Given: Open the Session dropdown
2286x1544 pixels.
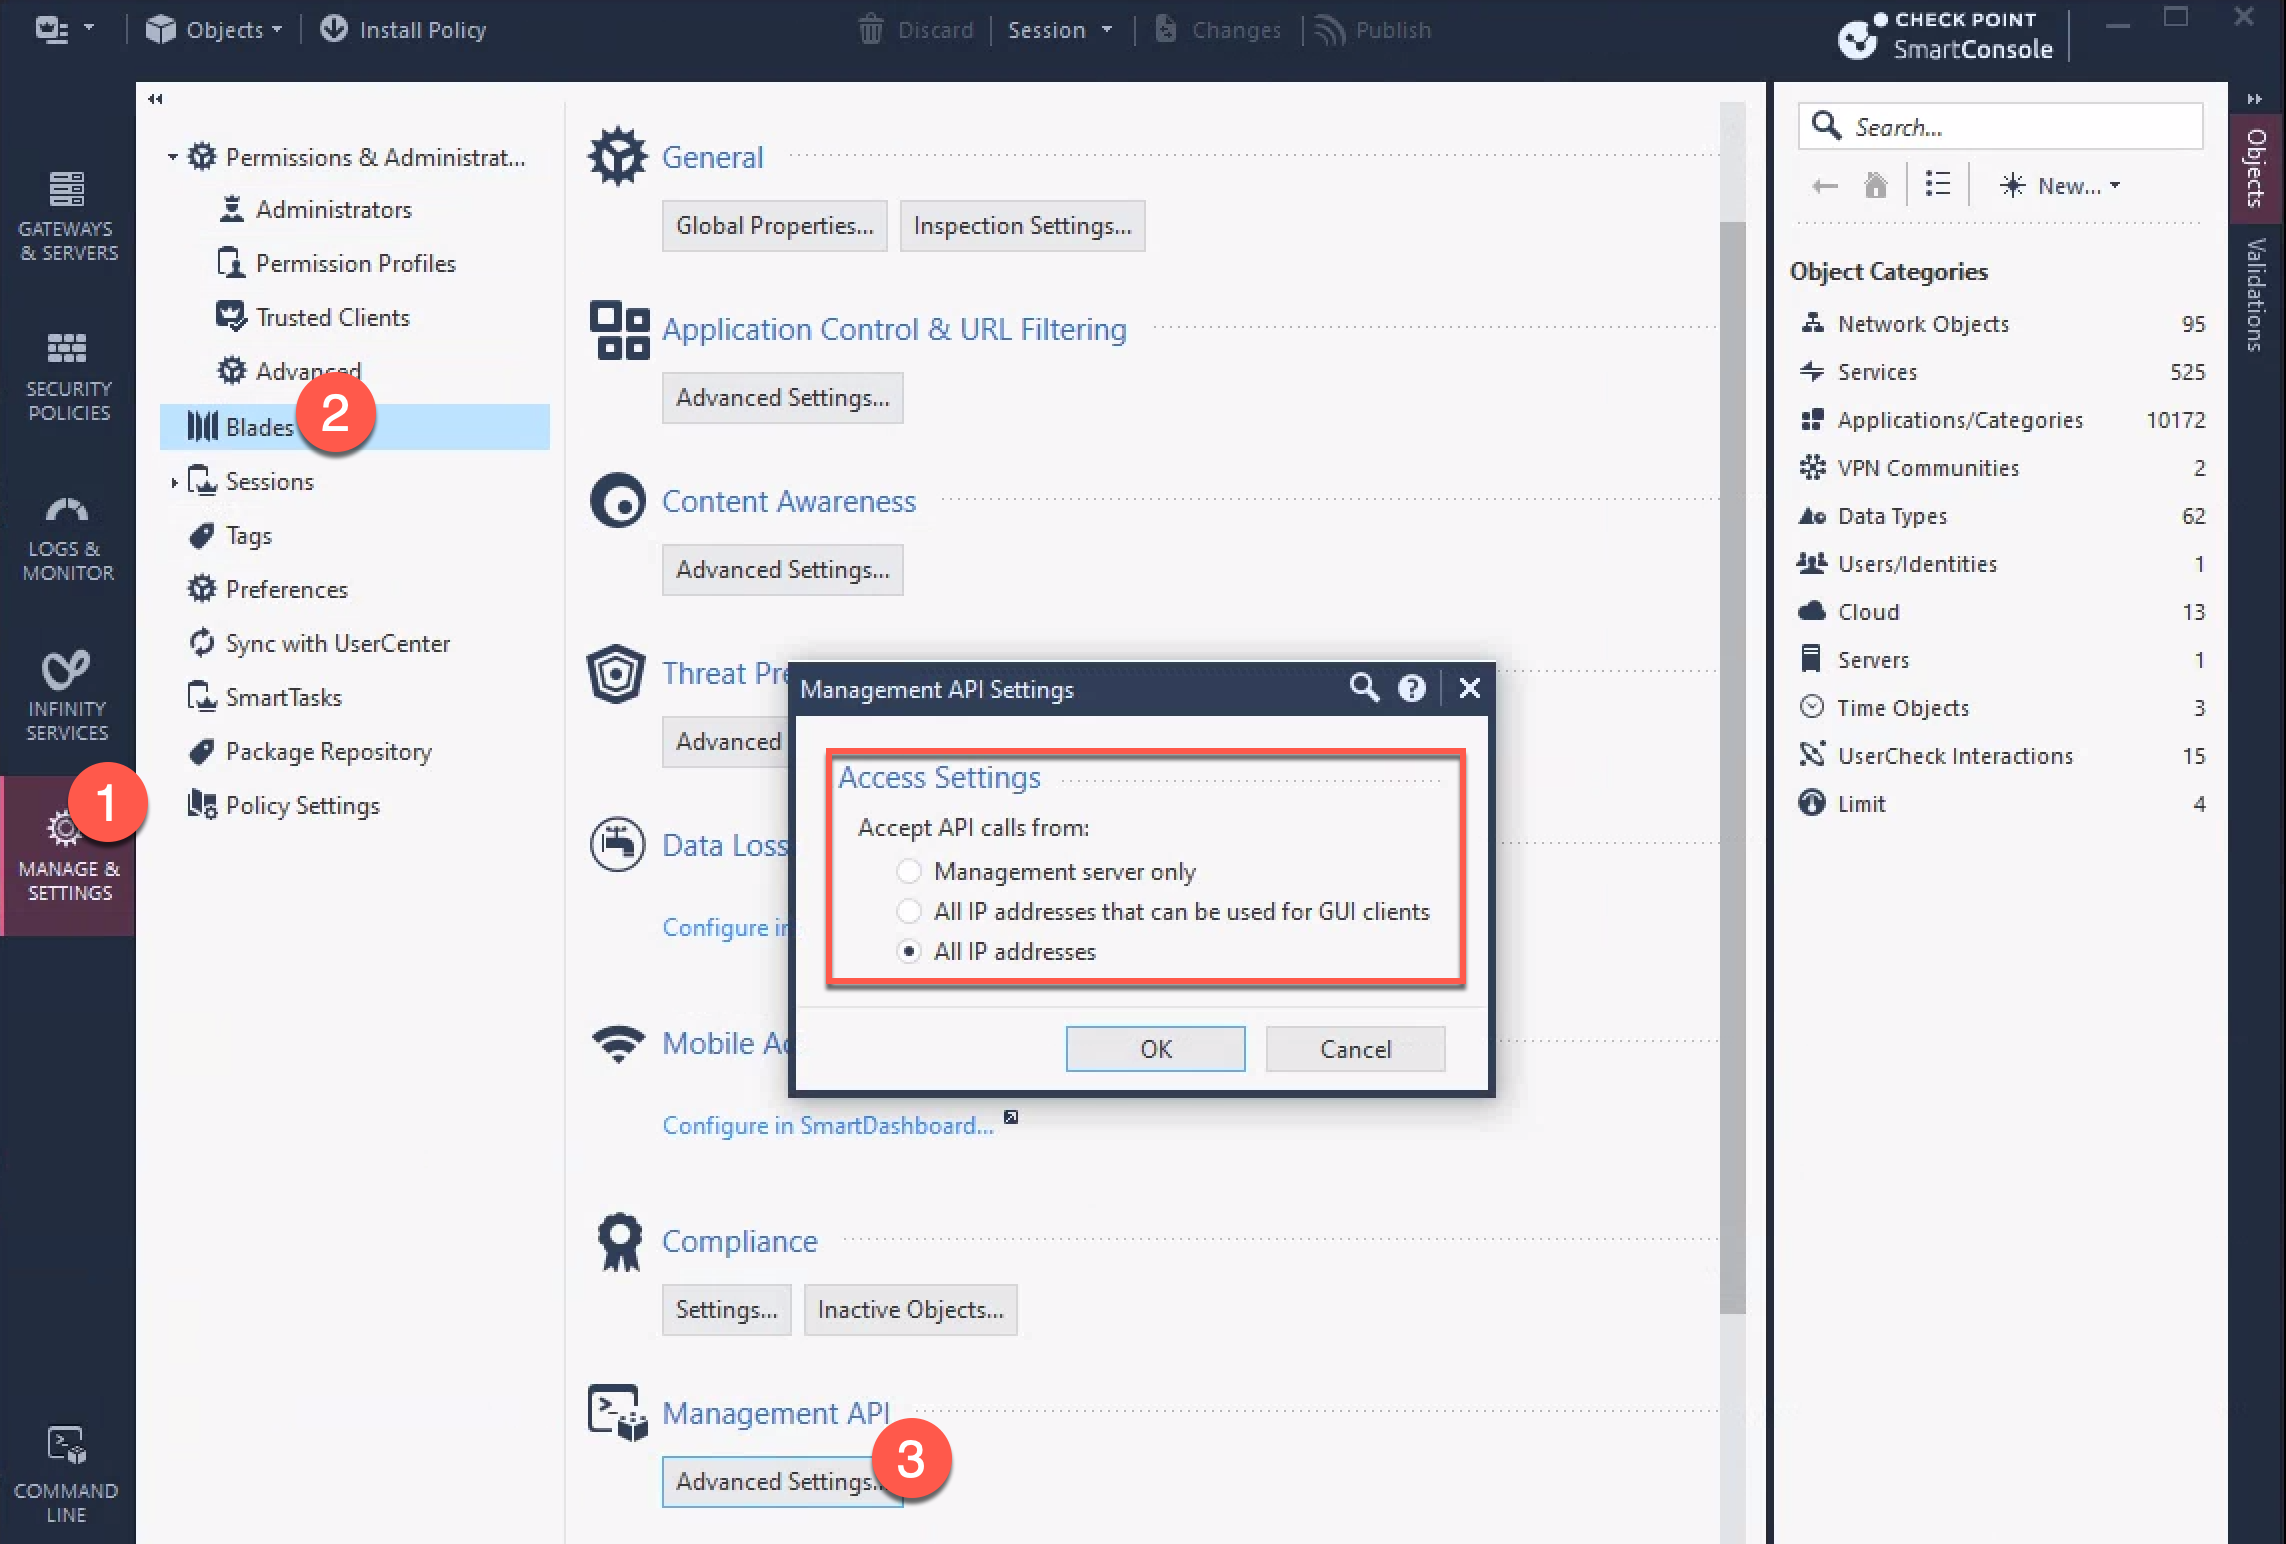Looking at the screenshot, I should click(1060, 30).
